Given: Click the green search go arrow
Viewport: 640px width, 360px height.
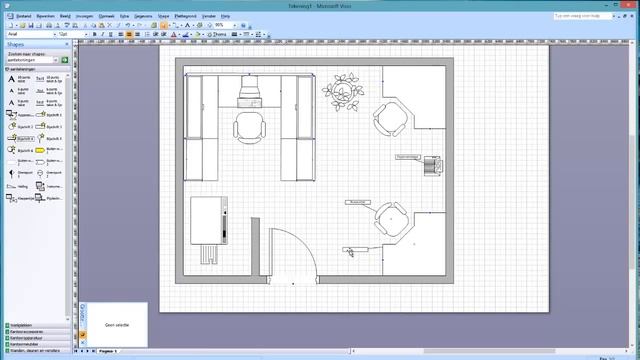Looking at the screenshot, I should tap(64, 60).
